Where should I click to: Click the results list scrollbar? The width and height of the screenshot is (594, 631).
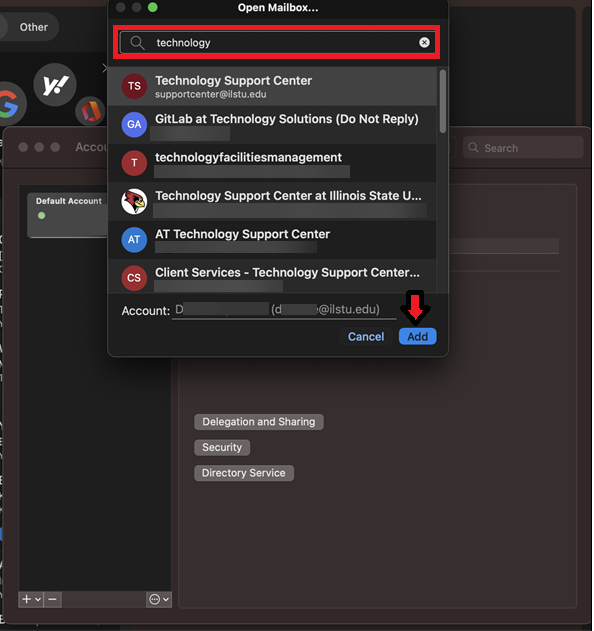[443, 101]
